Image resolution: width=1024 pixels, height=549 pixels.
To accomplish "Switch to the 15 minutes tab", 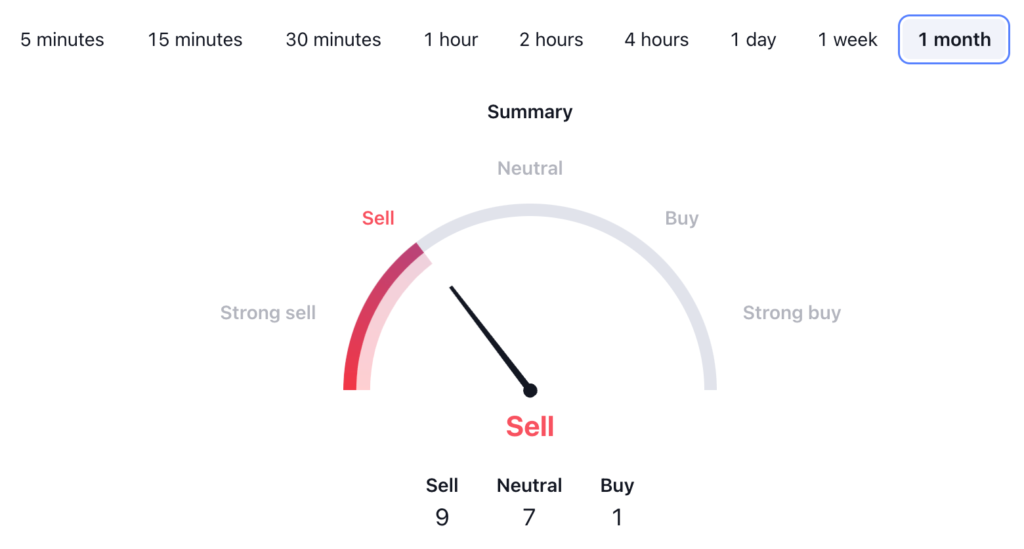I will 195,40.
